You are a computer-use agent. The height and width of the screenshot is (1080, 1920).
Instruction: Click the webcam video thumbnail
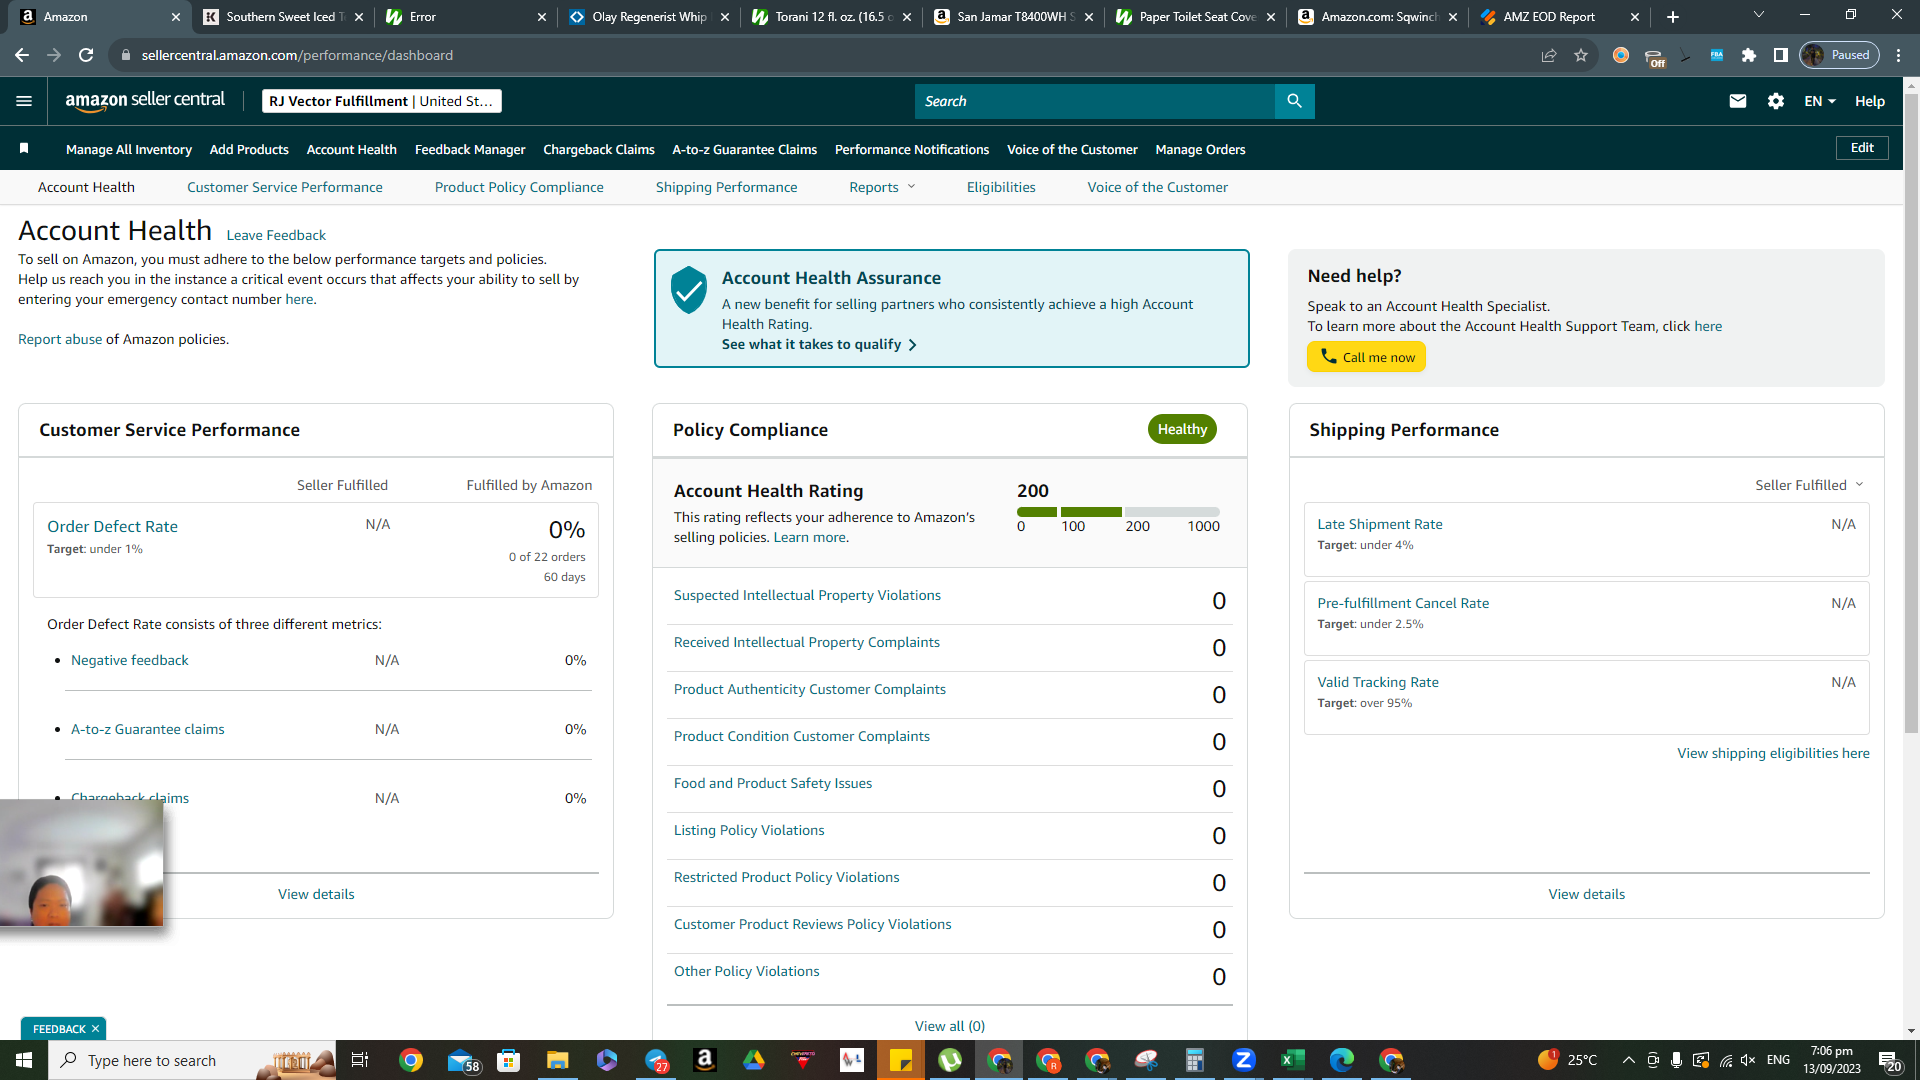click(x=81, y=863)
